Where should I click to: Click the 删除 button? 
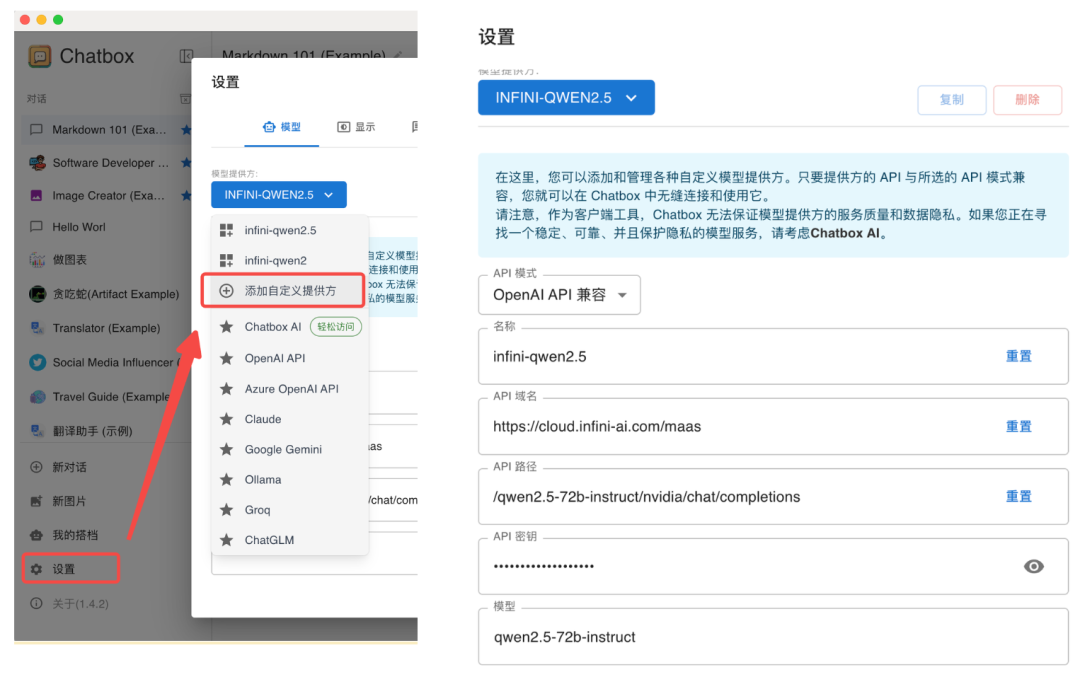pos(1027,100)
